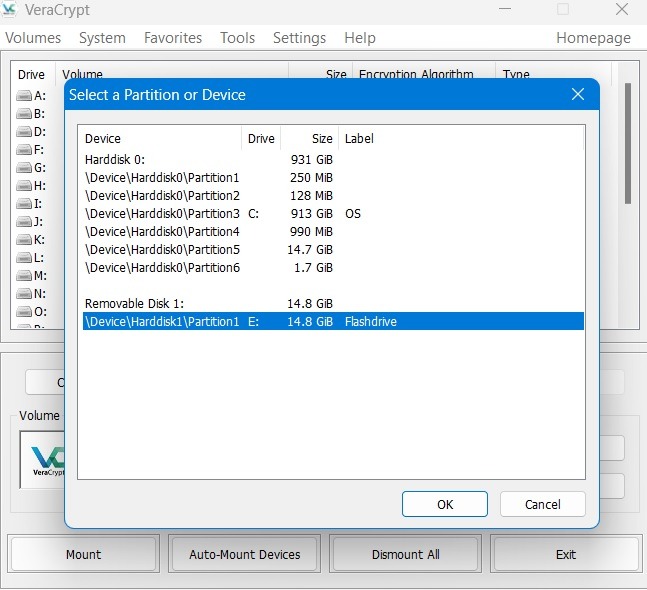Click the VeraCrypt title bar logo
This screenshot has height=590, width=647.
tap(9, 9)
